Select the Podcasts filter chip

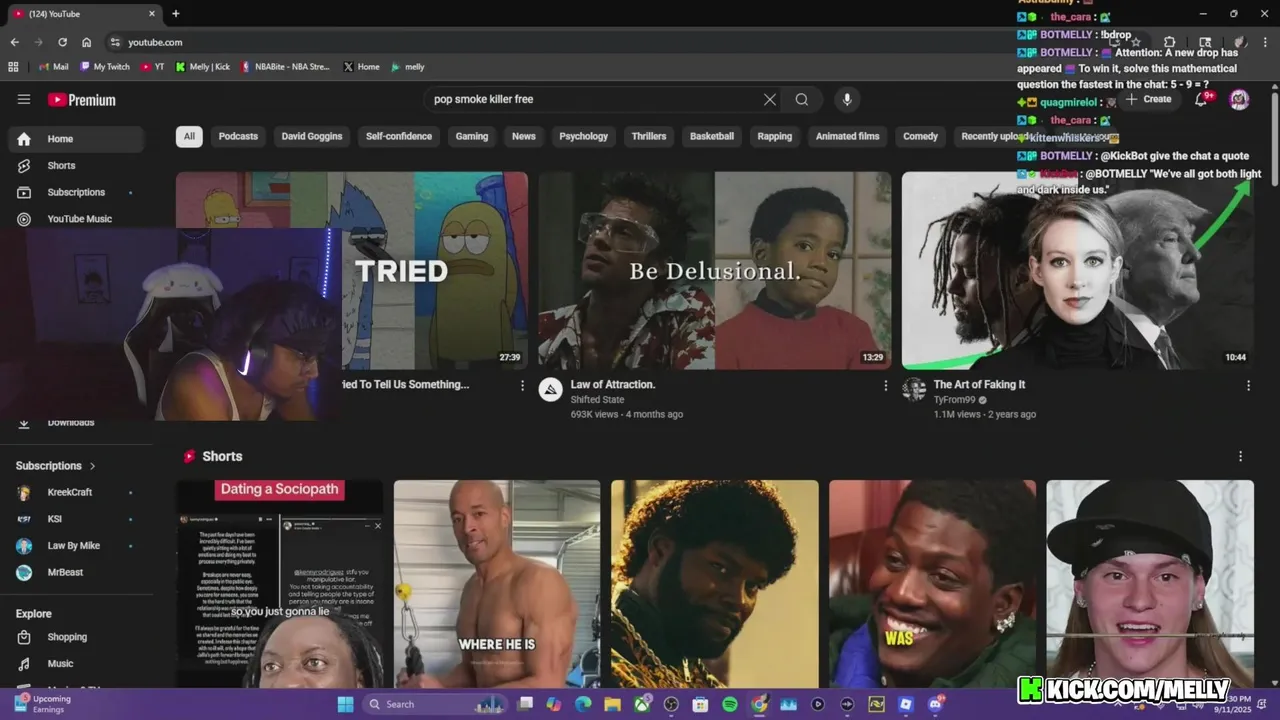238,136
